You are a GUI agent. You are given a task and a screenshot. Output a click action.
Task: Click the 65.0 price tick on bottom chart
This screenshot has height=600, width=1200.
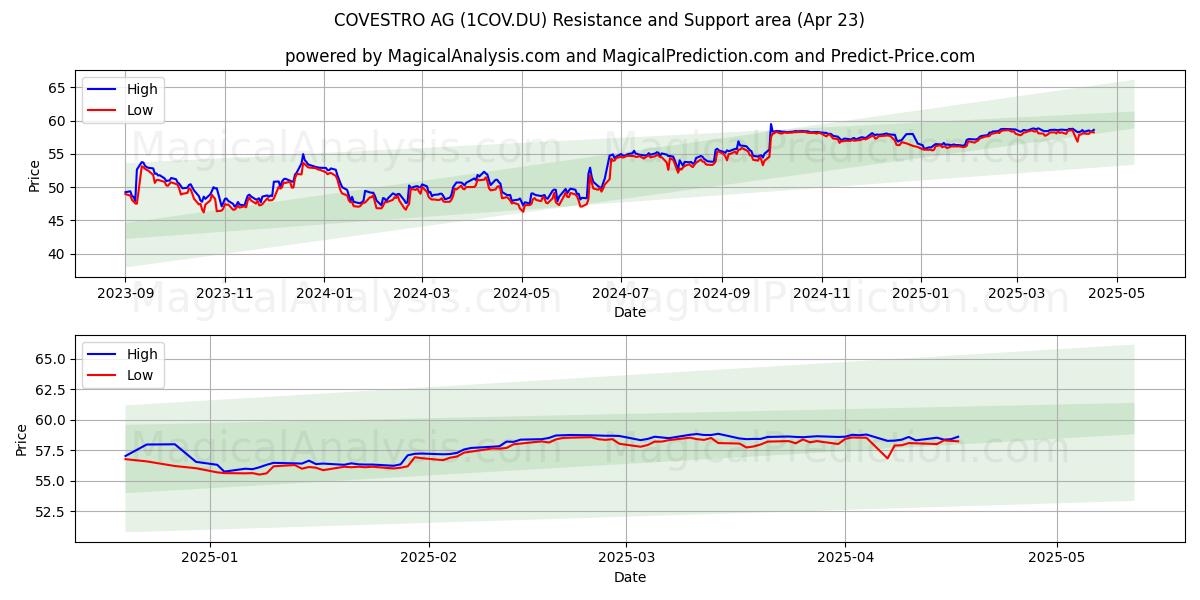[50, 359]
